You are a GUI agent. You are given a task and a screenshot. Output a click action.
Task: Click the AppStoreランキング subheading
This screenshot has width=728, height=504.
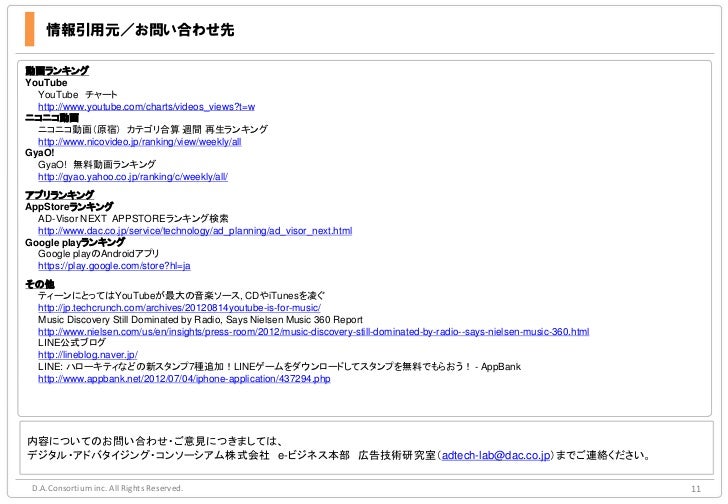tap(69, 207)
